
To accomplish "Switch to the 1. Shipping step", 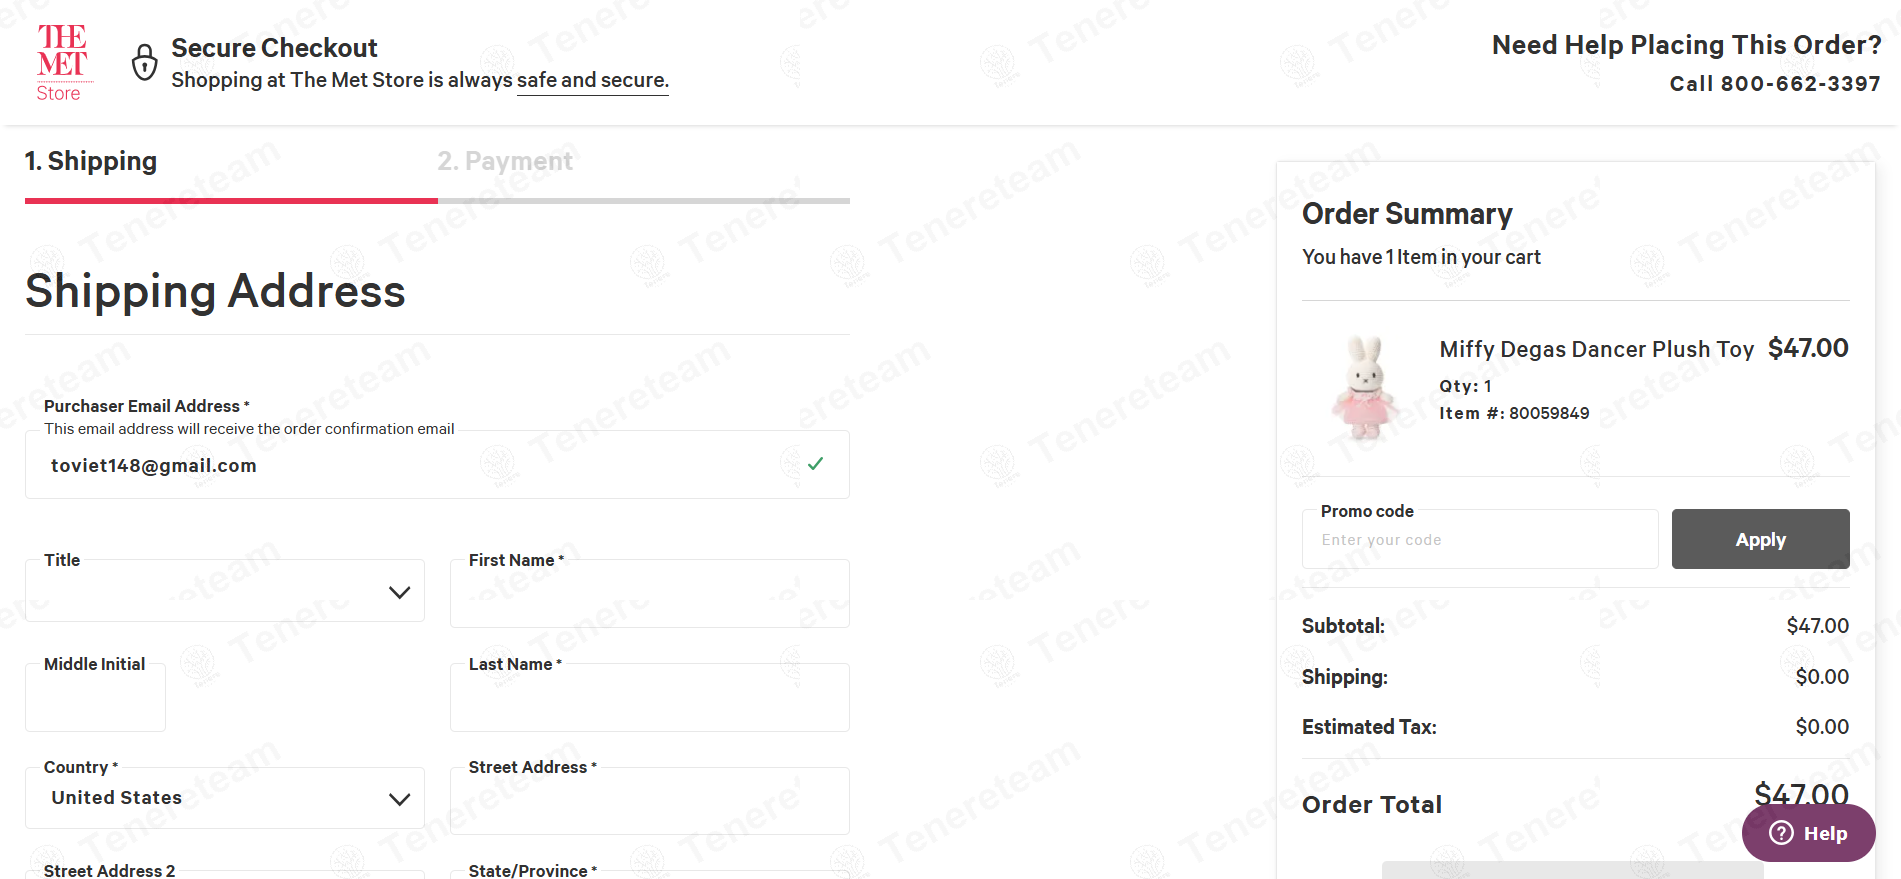I will pos(91,161).
